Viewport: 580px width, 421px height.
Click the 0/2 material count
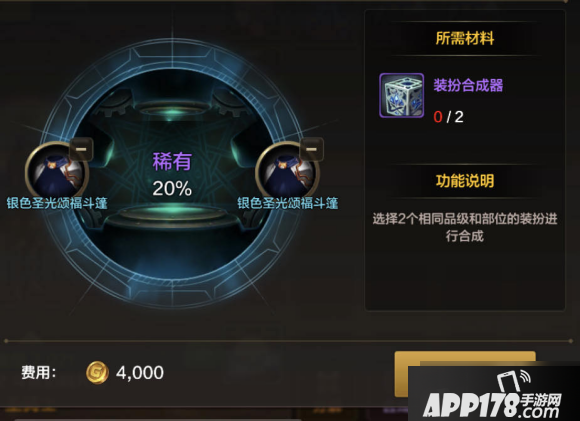pos(448,117)
